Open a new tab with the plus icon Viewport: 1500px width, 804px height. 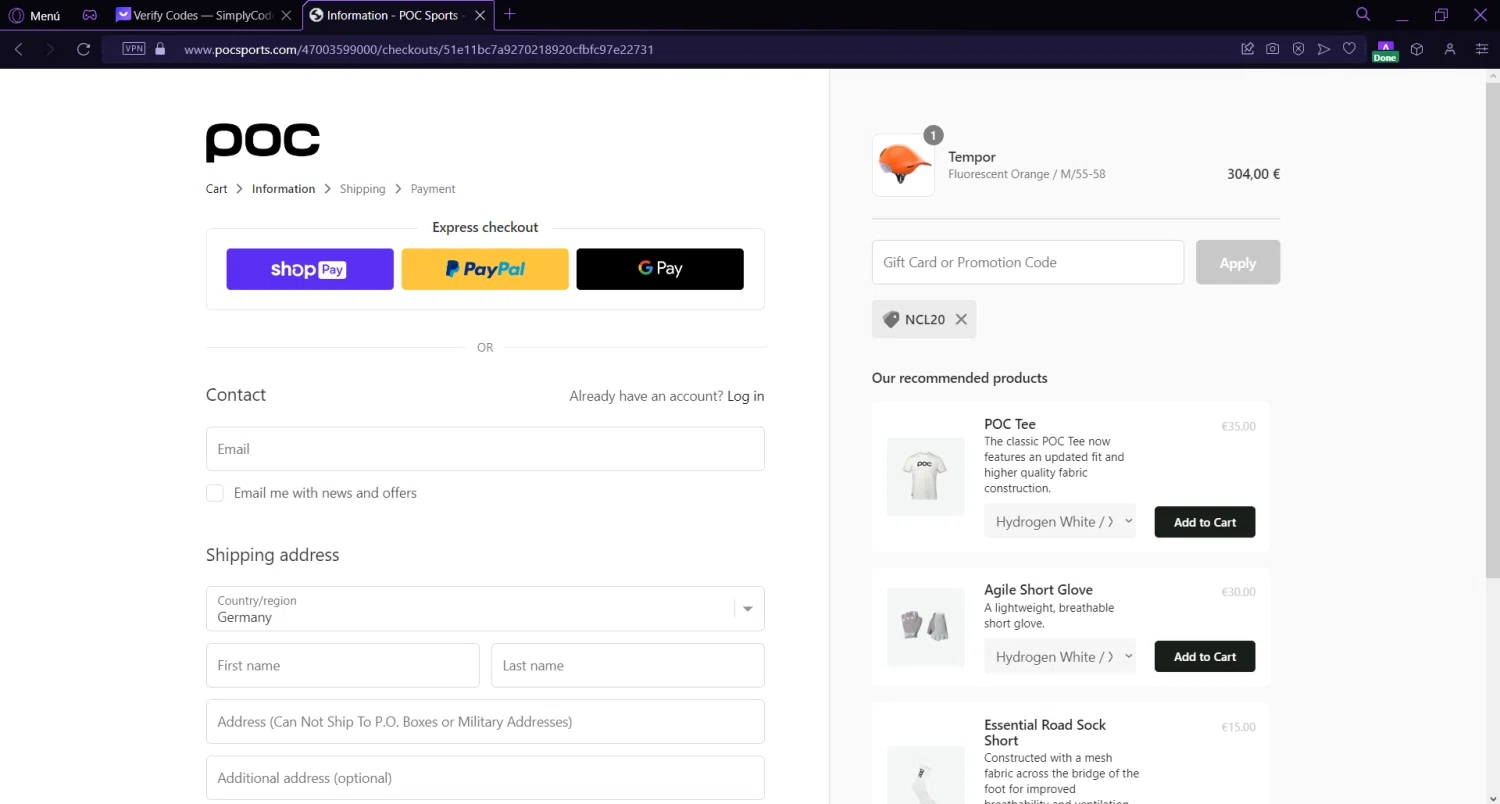point(510,14)
